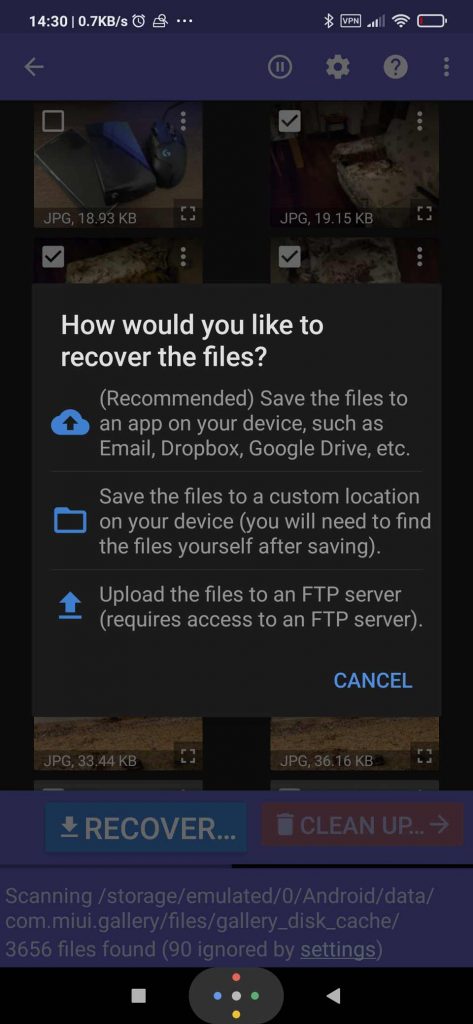Uncheck the box on the 19.15 KB photo
The height and width of the screenshot is (1024, 473).
[x=289, y=121]
